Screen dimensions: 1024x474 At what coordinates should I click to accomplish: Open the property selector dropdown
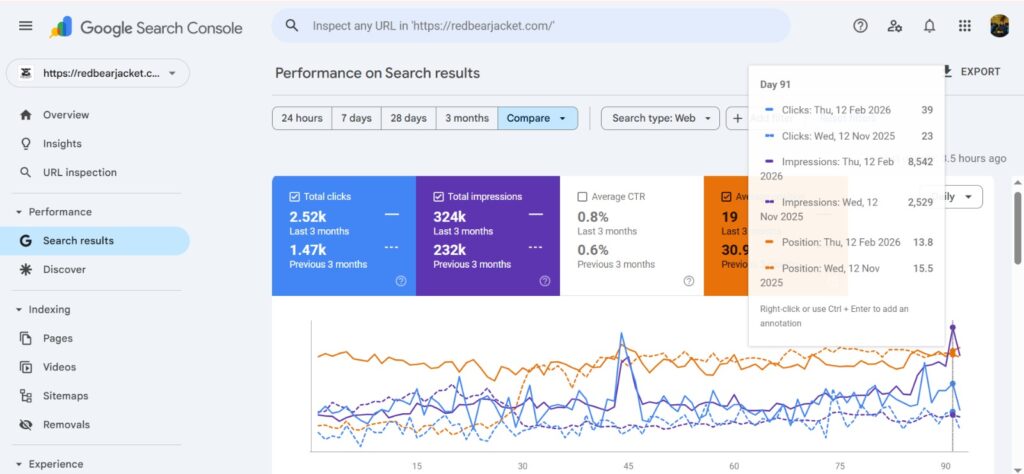pos(97,73)
